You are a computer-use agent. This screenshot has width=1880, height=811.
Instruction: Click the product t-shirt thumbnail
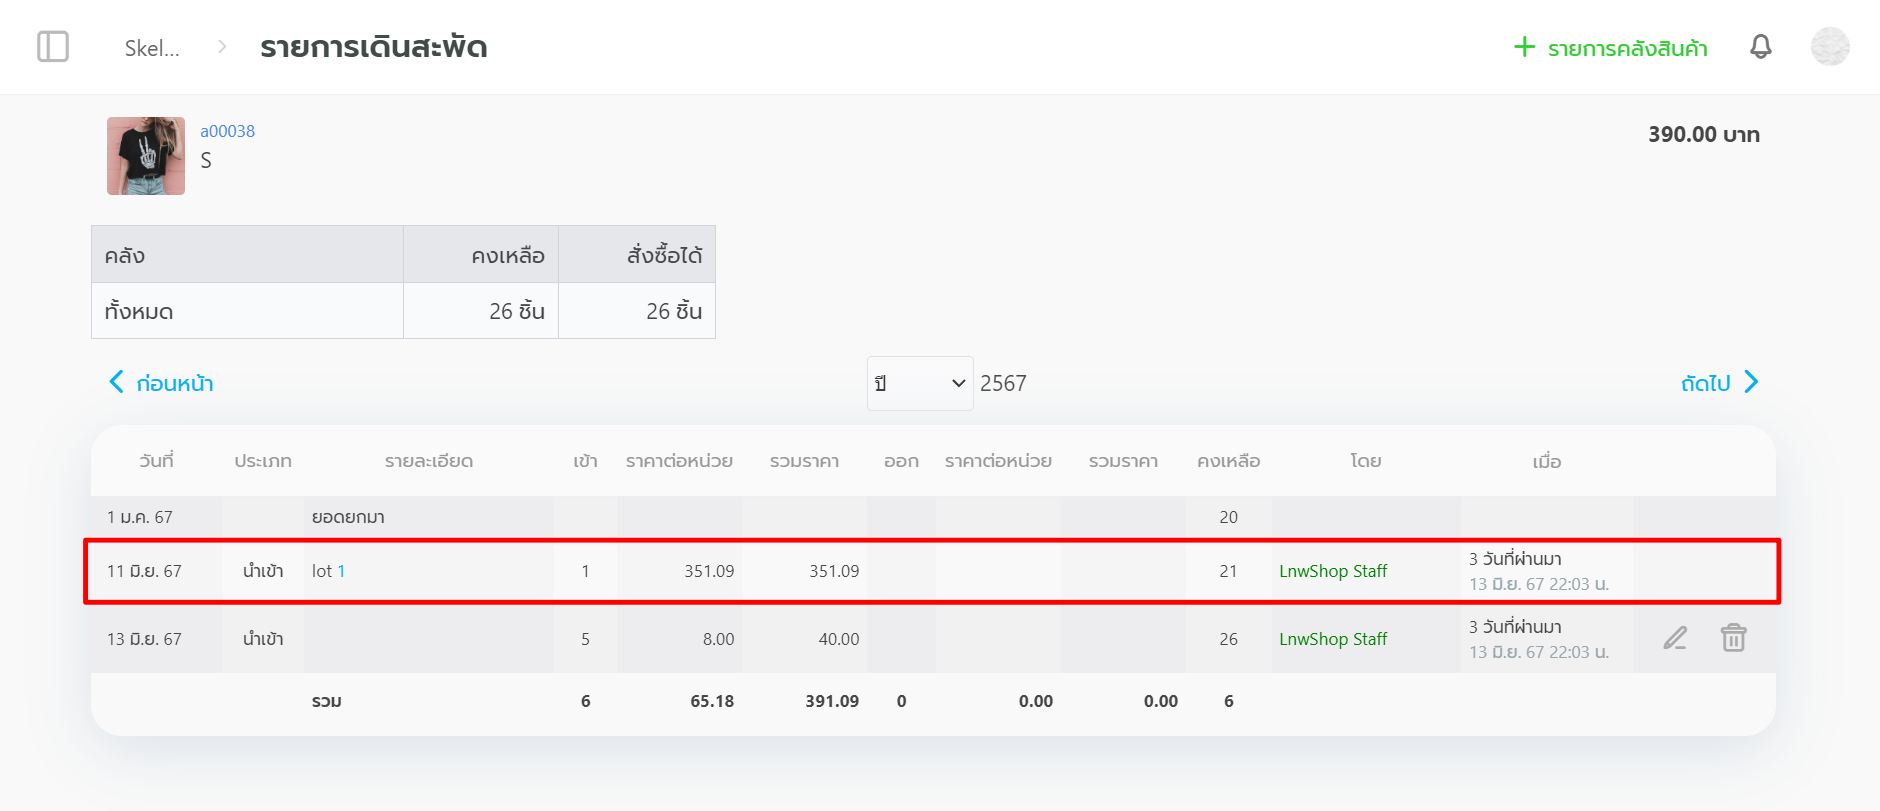tap(146, 156)
